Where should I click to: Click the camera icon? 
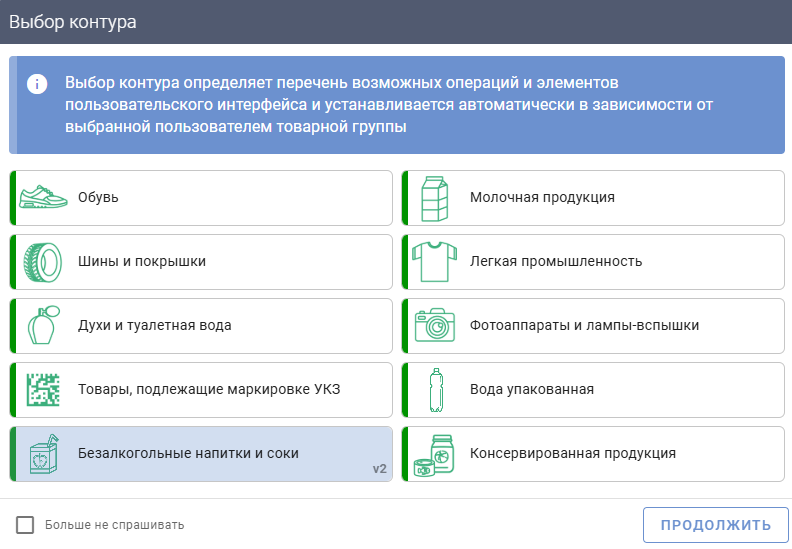(x=434, y=326)
